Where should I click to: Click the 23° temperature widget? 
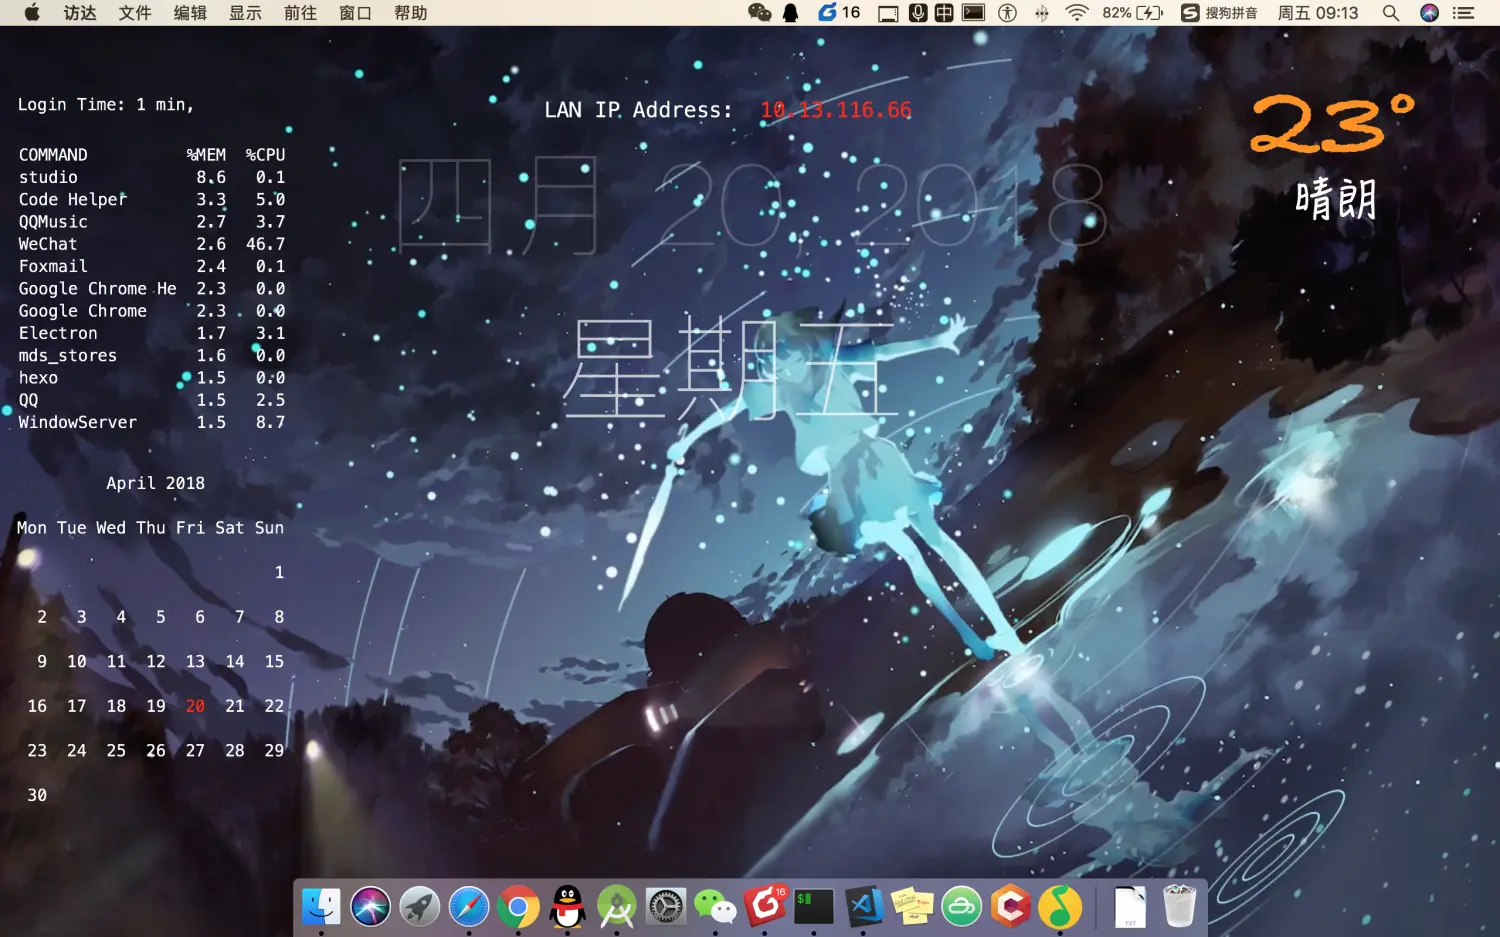[x=1332, y=124]
